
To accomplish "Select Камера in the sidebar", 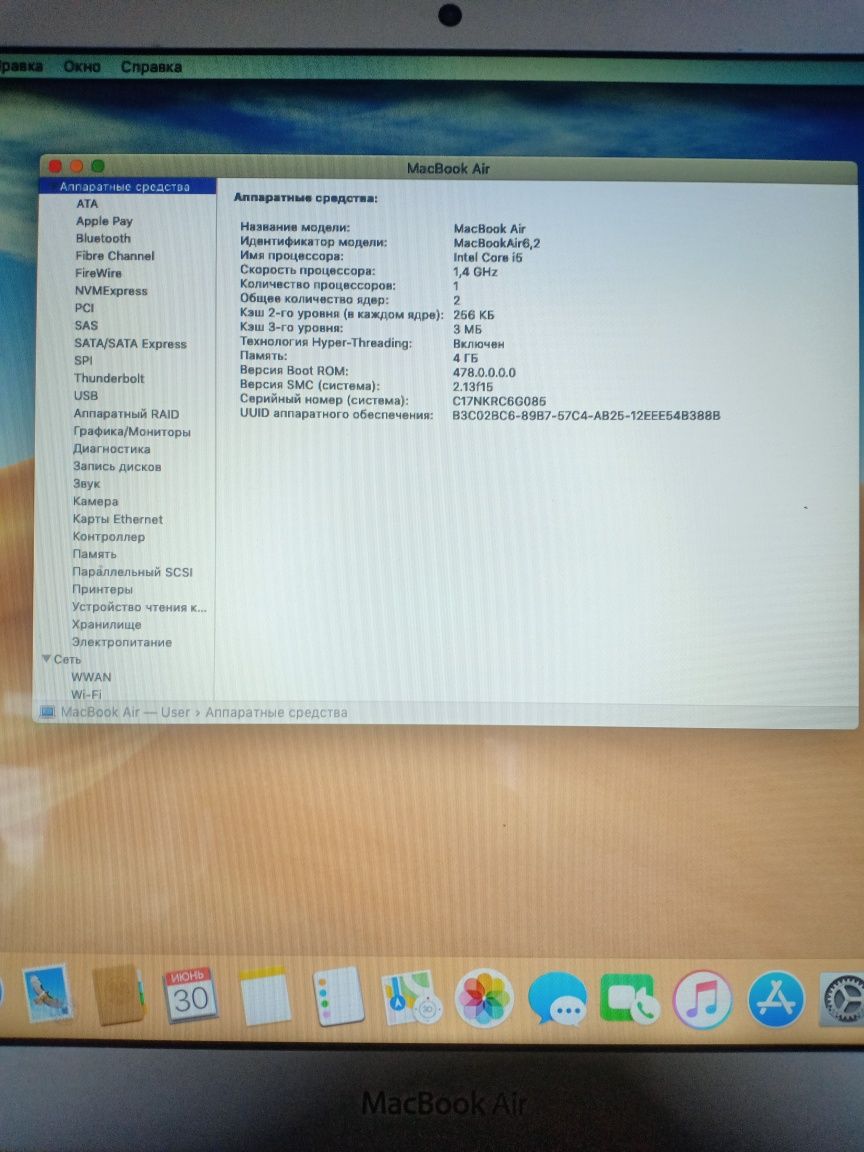I will click(96, 501).
